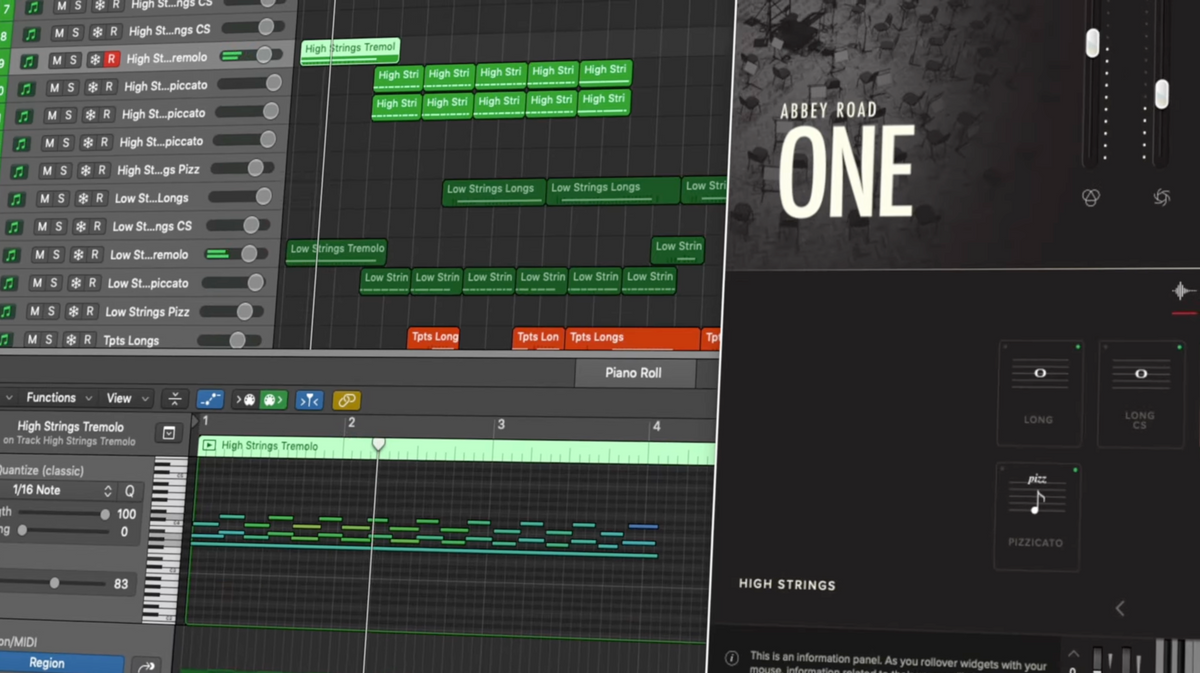The image size is (1200, 673).
Task: Mute the Low Strings Pizz track
Action: pos(34,312)
